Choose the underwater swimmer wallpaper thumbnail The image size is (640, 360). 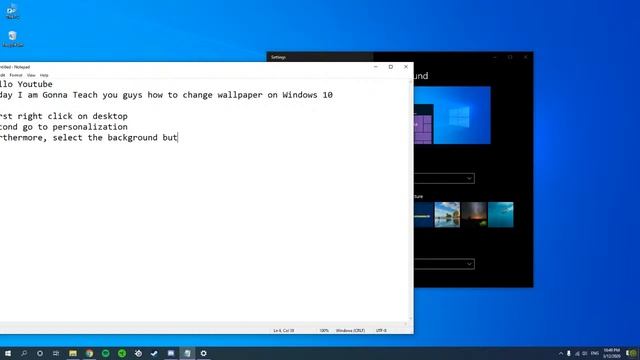(x=501, y=214)
